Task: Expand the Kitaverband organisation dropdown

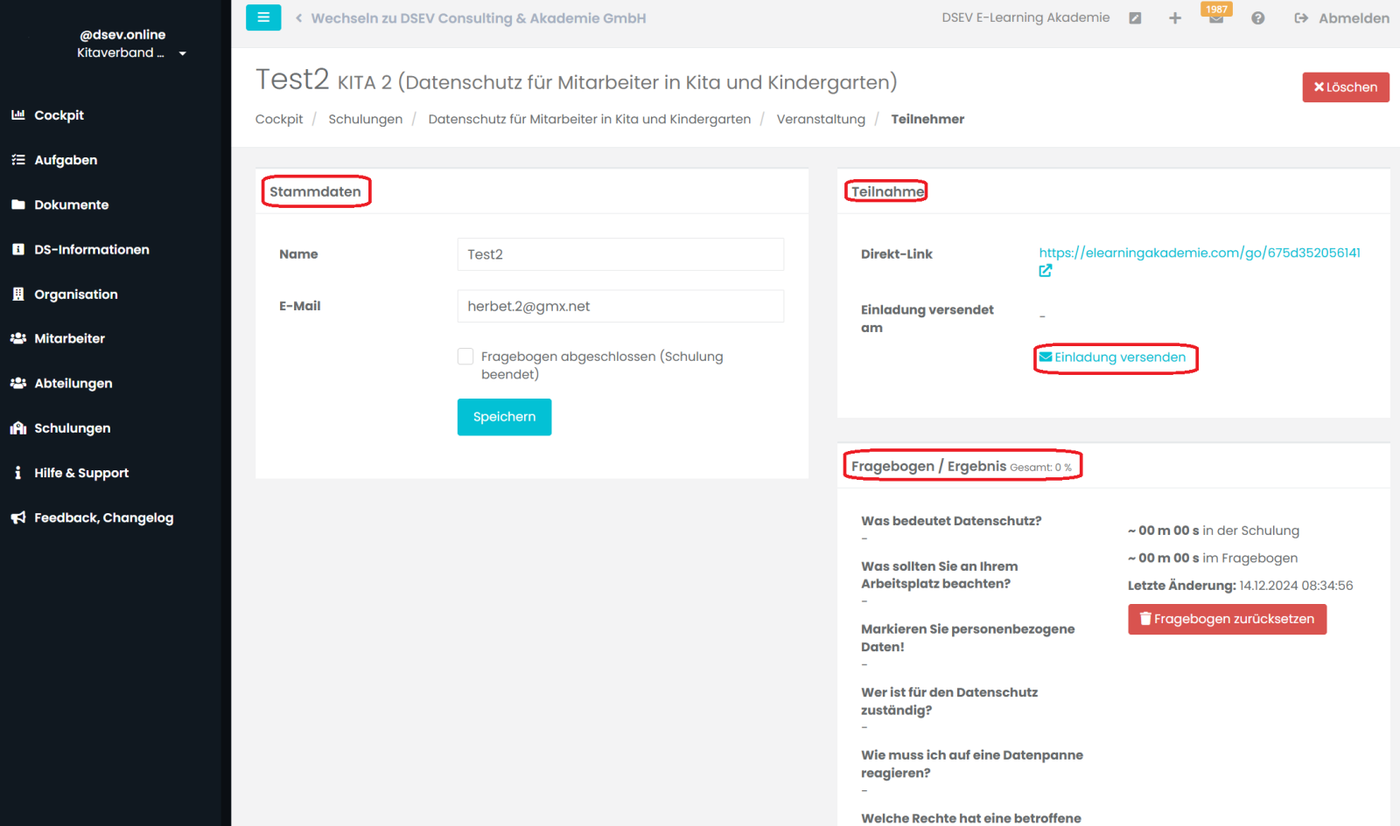Action: pyautogui.click(x=182, y=54)
